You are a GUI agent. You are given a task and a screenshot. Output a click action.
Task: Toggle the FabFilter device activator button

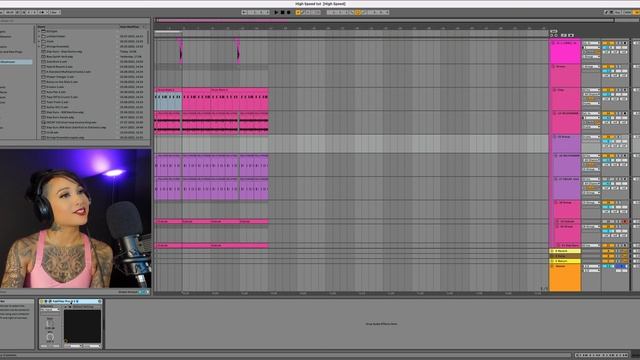42,302
